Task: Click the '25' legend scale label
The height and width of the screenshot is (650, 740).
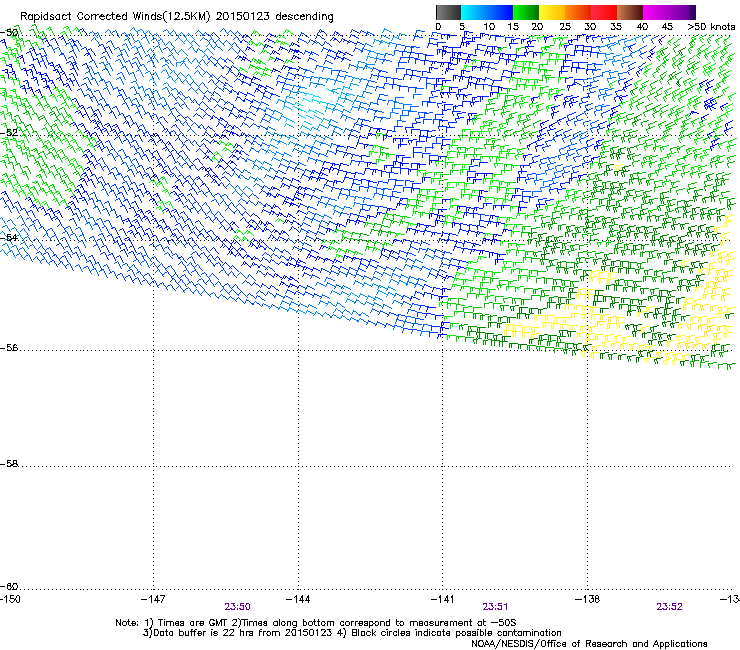Action: coord(564,26)
